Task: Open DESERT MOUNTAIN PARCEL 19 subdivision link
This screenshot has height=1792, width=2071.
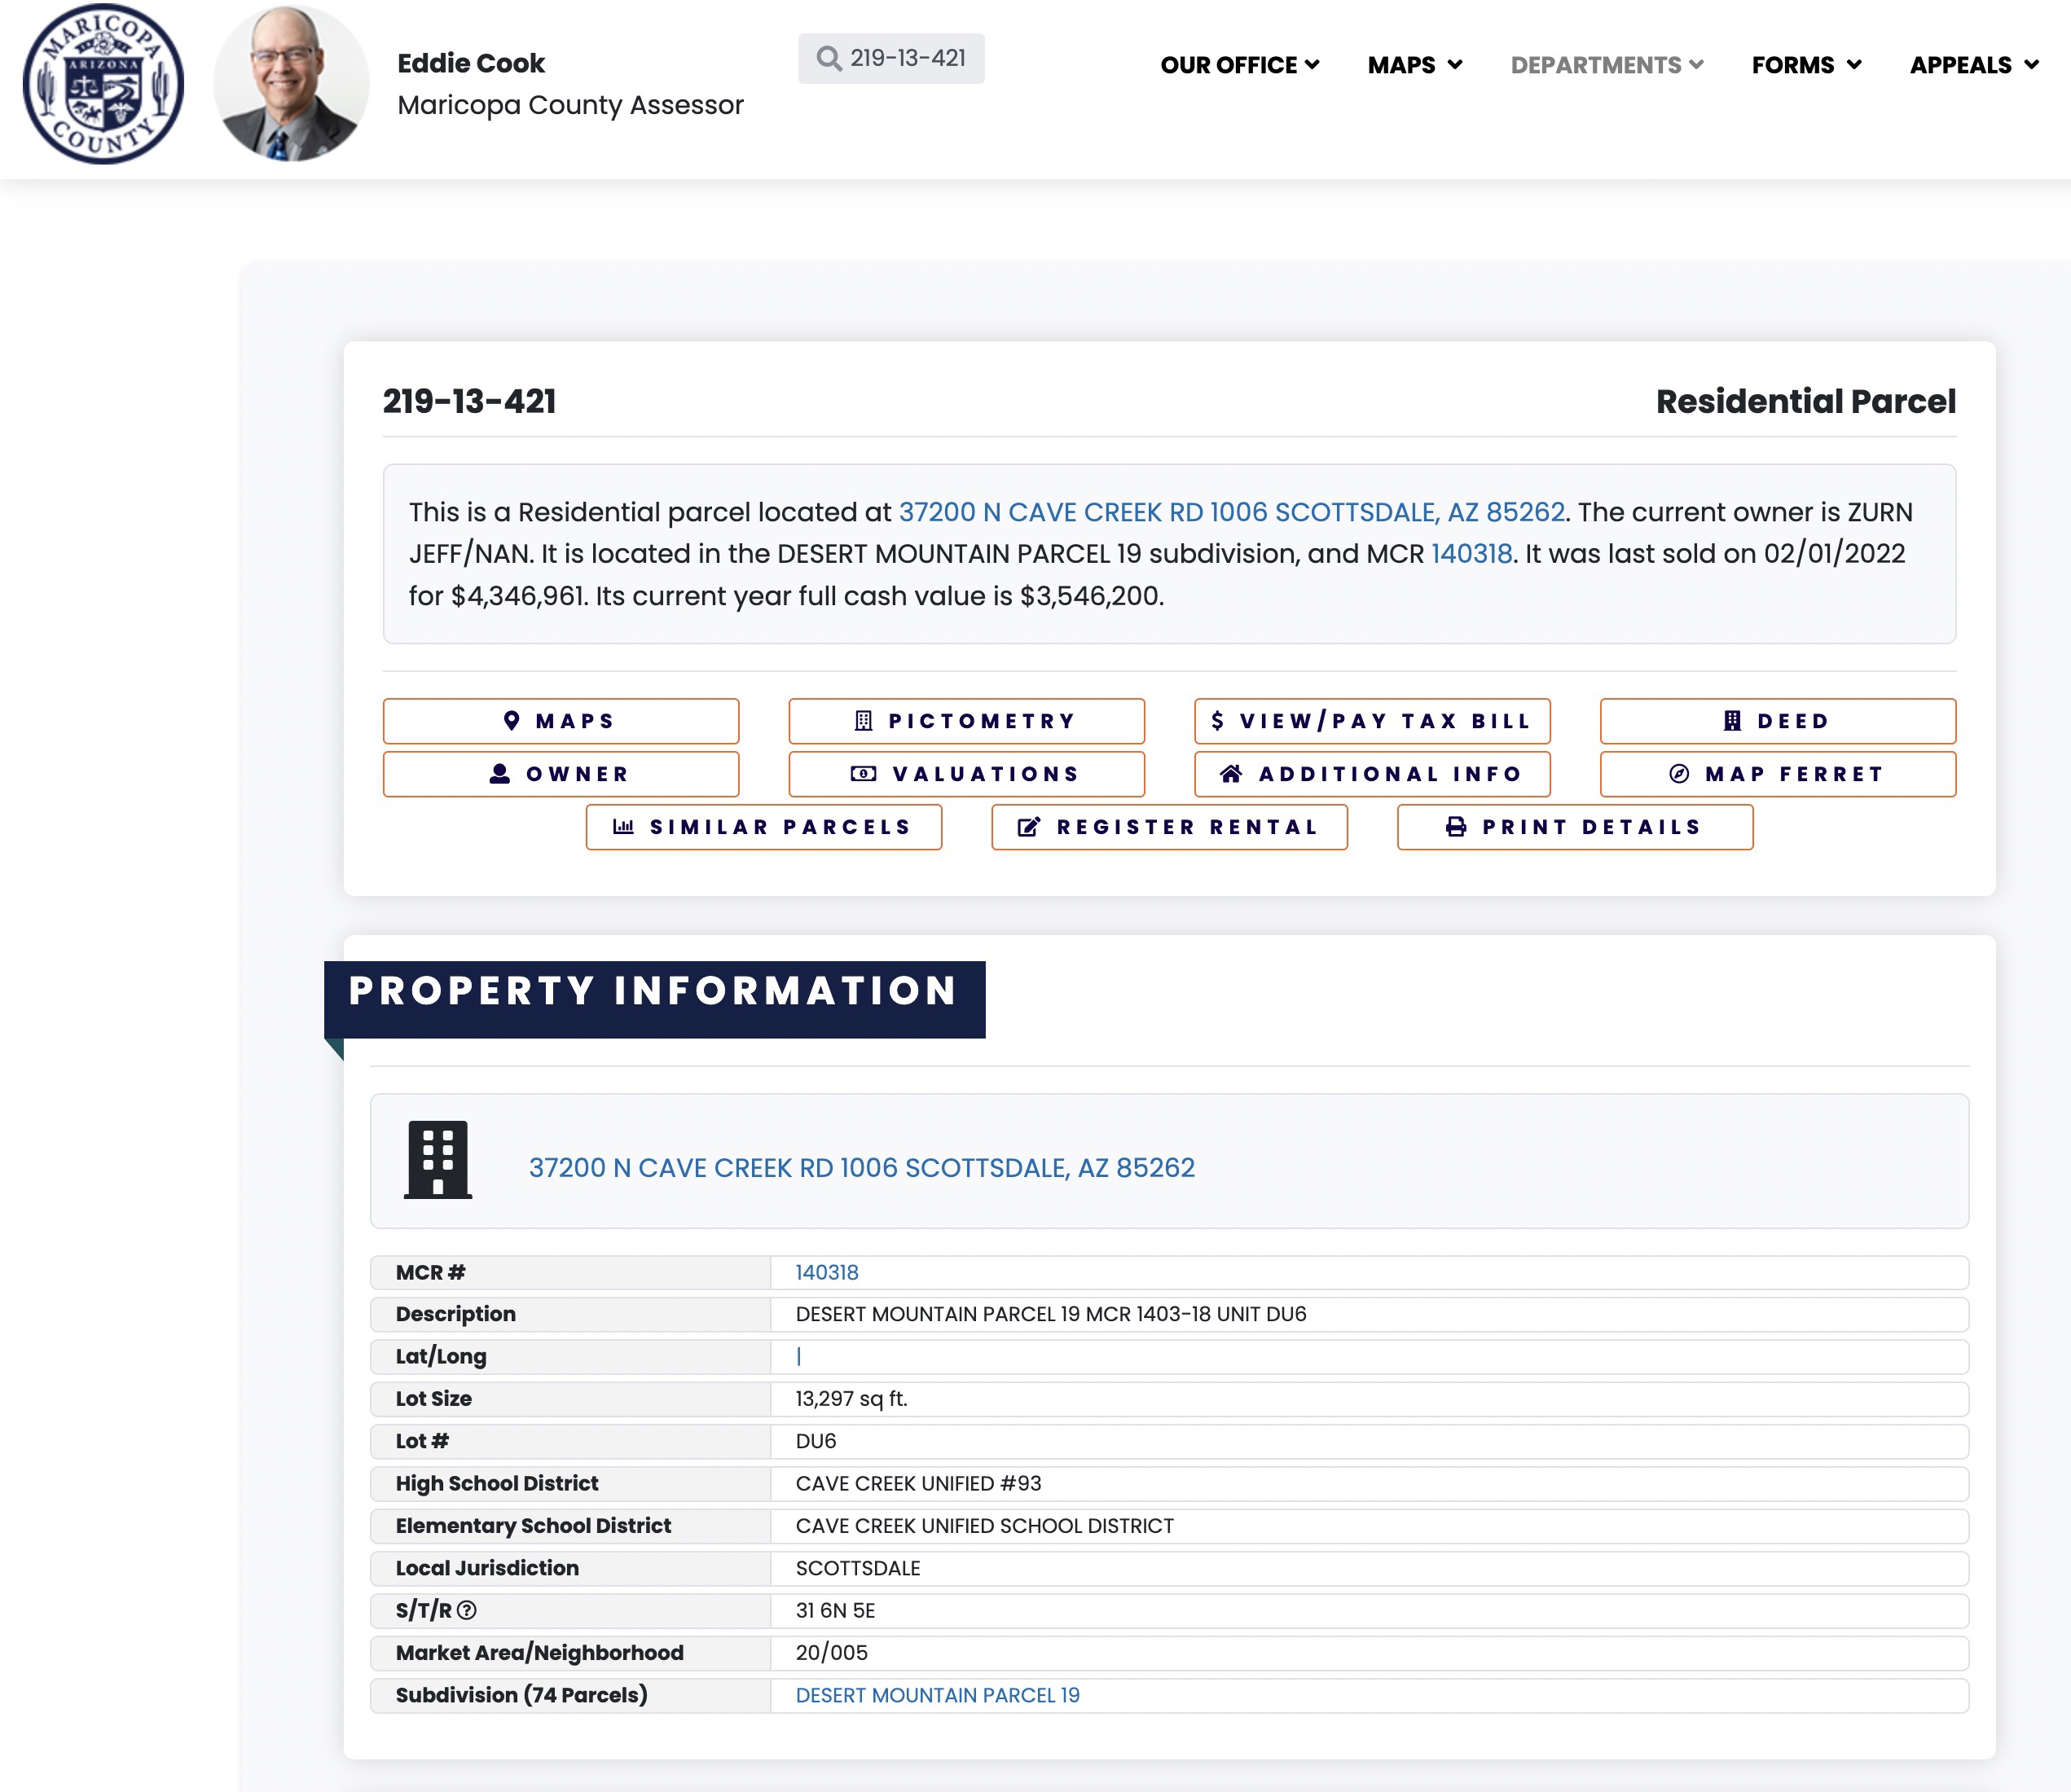Action: point(938,1695)
